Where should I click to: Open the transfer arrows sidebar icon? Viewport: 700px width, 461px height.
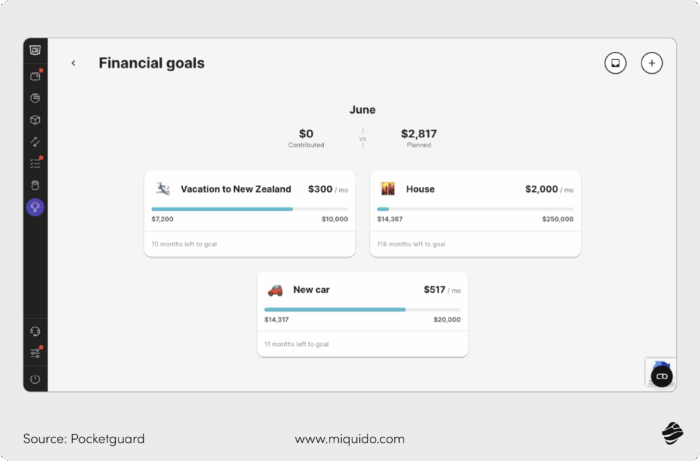(35, 141)
